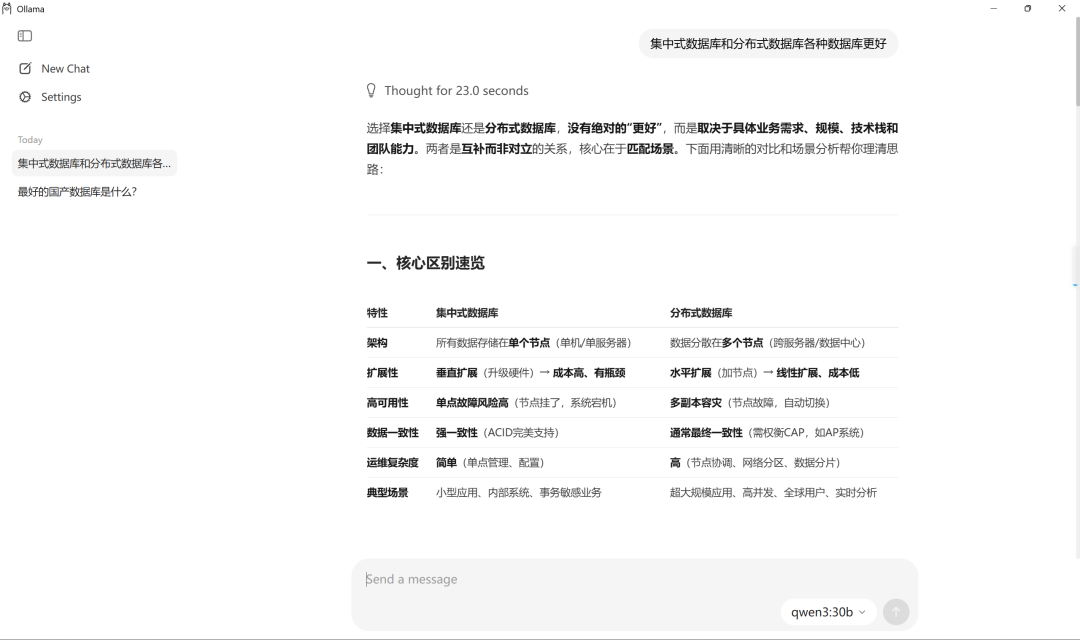Click cell 水平扩展 (加节点)
Screen dimensions: 1080x640
click(x=765, y=373)
